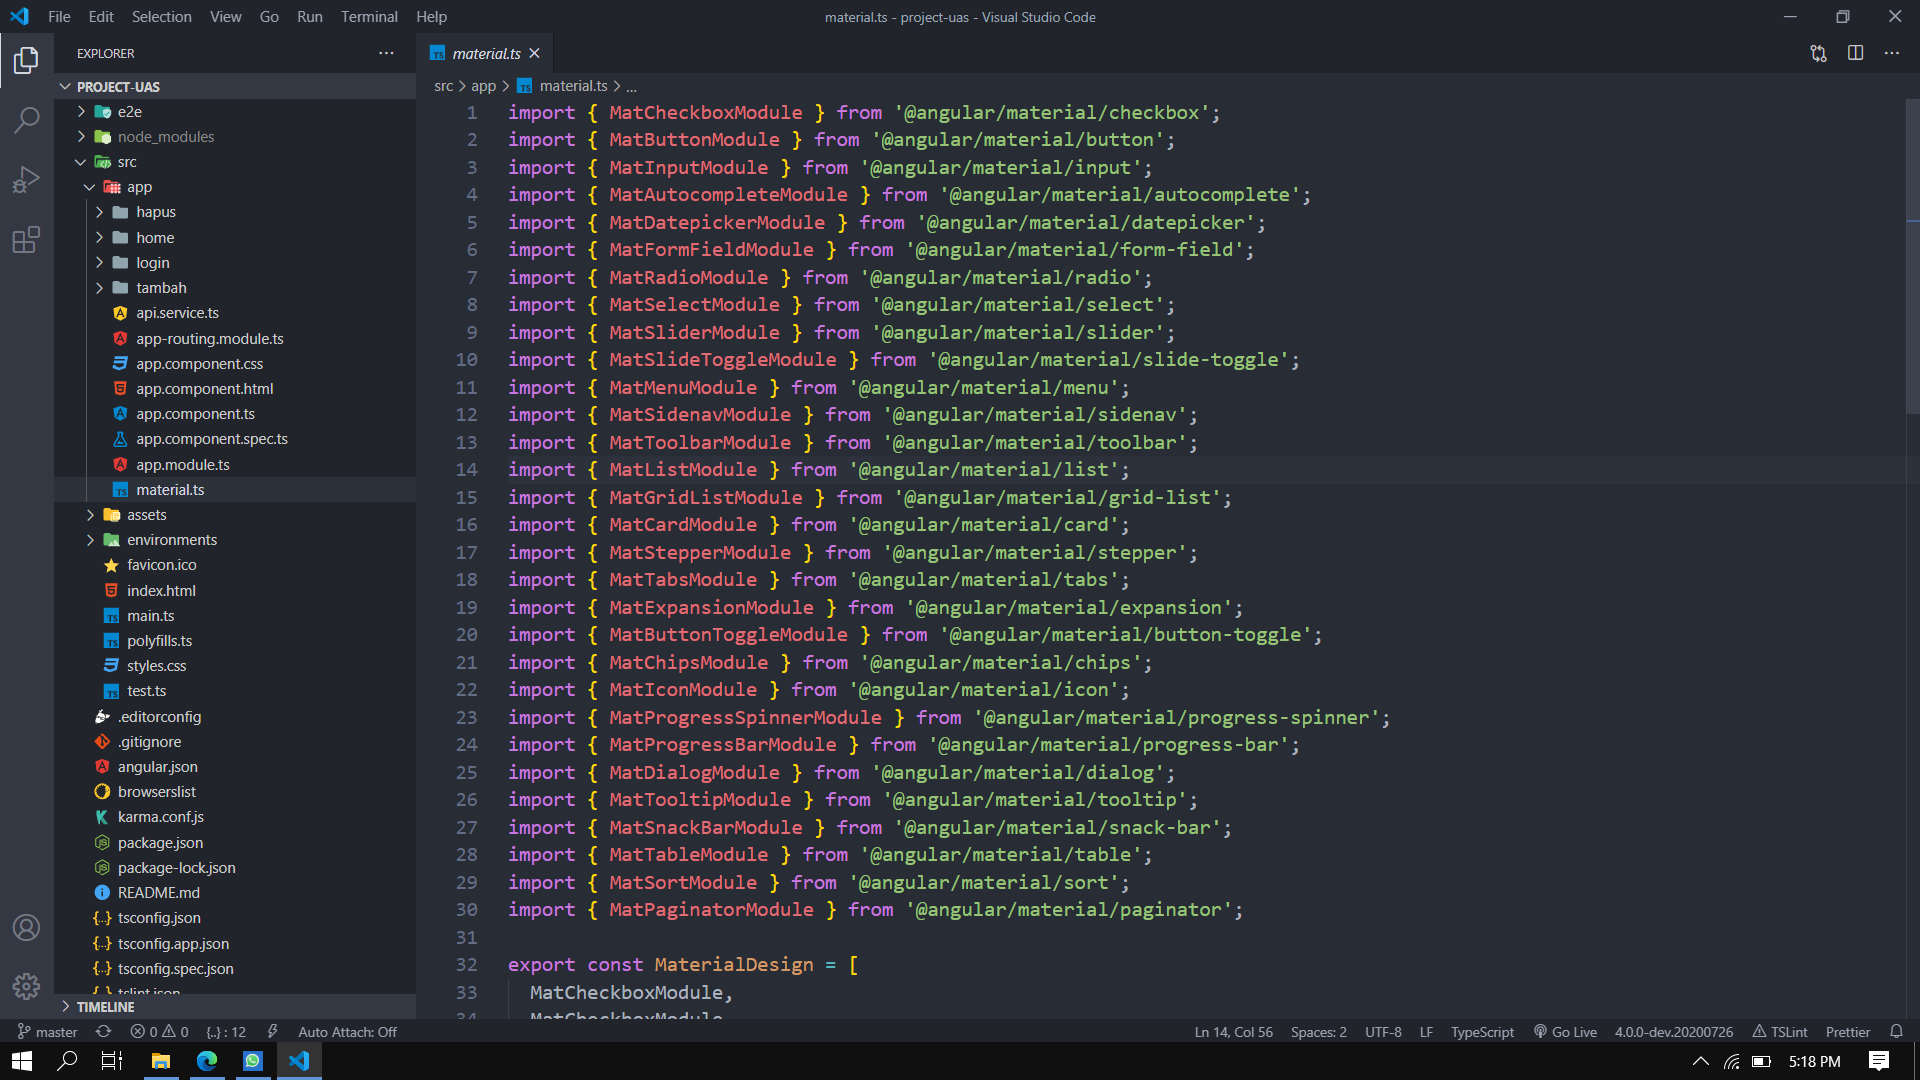Expand the TIMELINE section
The height and width of the screenshot is (1080, 1920).
point(235,1007)
